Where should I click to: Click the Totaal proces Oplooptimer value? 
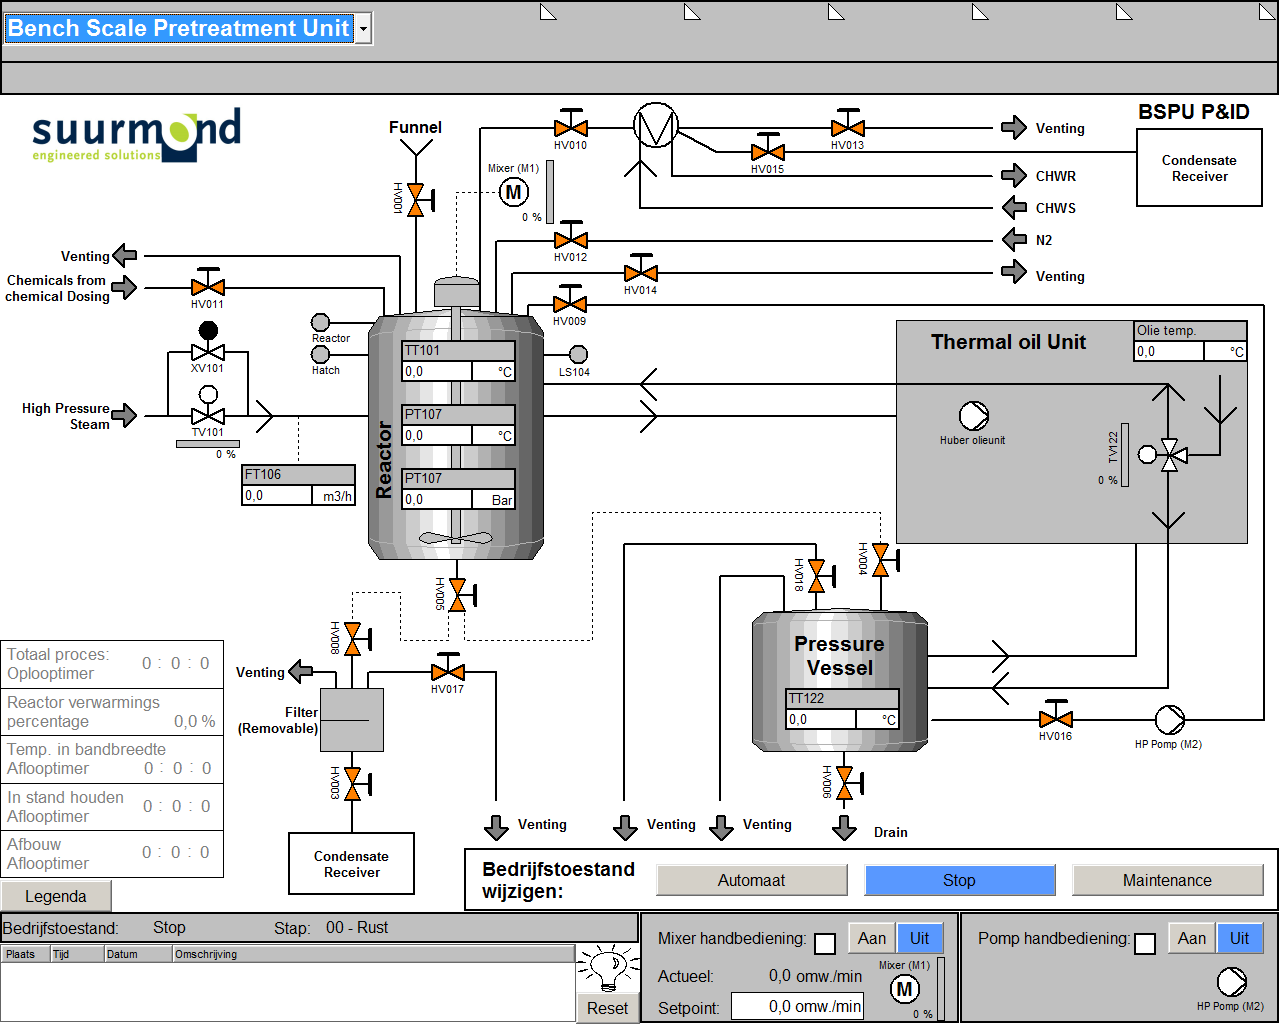[x=176, y=663]
